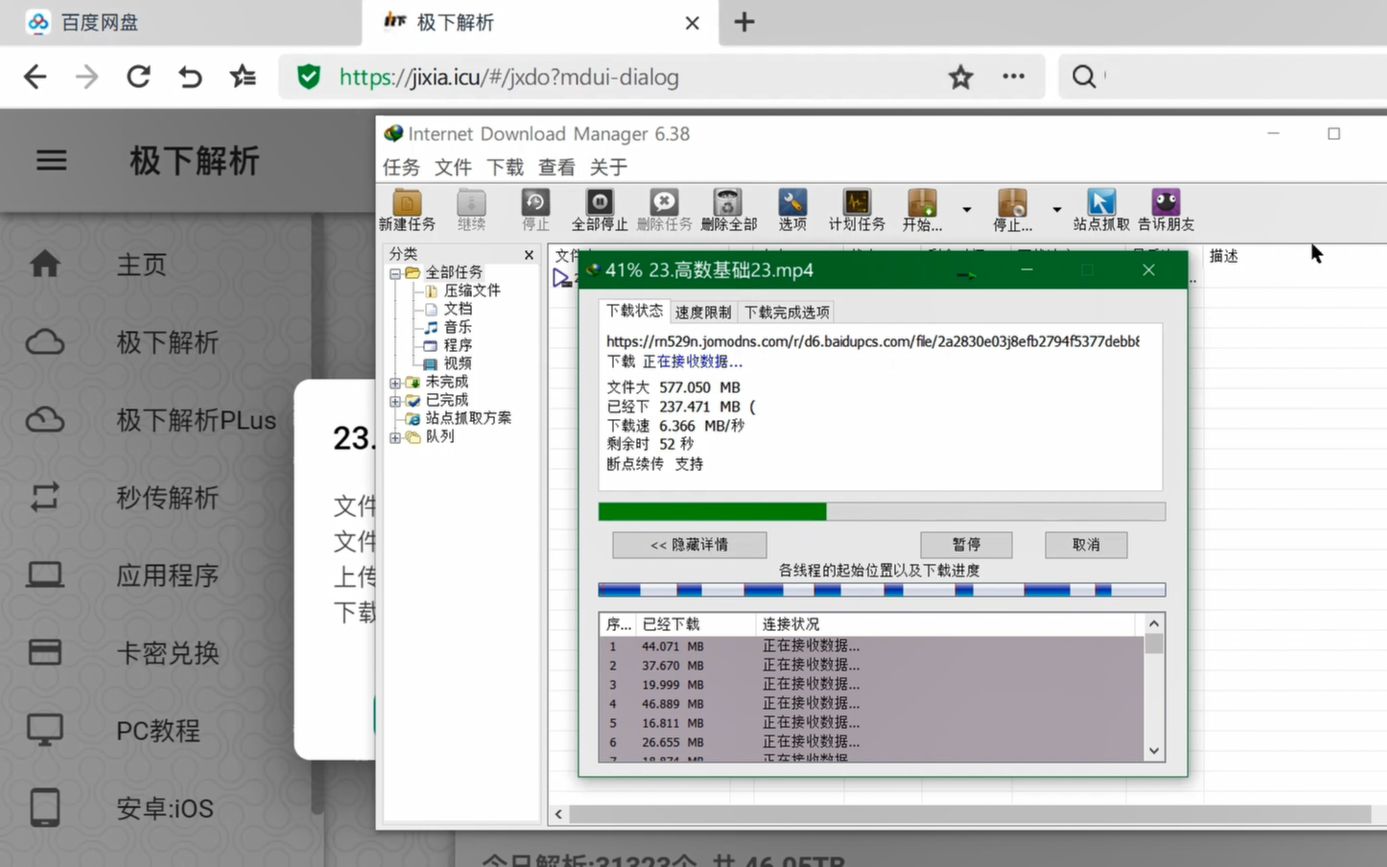Expand the 队列 tree node
The width and height of the screenshot is (1387, 867).
[395, 437]
